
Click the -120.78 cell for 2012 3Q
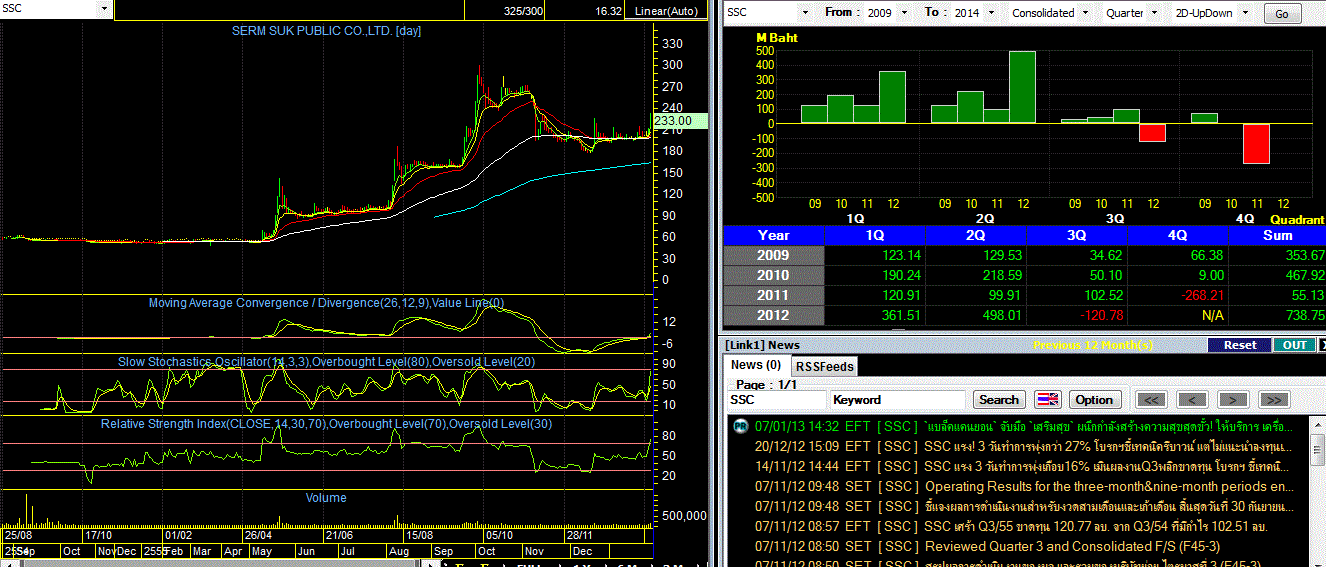pyautogui.click(x=1077, y=315)
